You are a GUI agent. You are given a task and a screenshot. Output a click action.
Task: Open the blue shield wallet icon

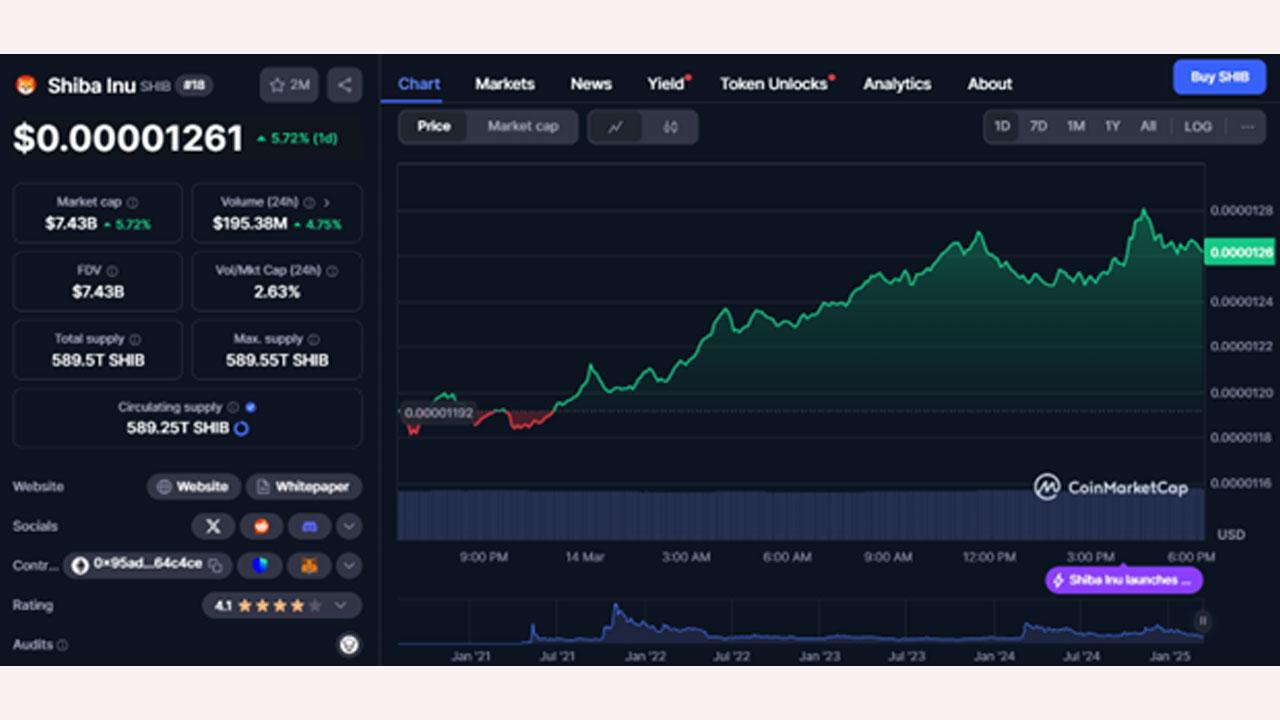tap(261, 566)
